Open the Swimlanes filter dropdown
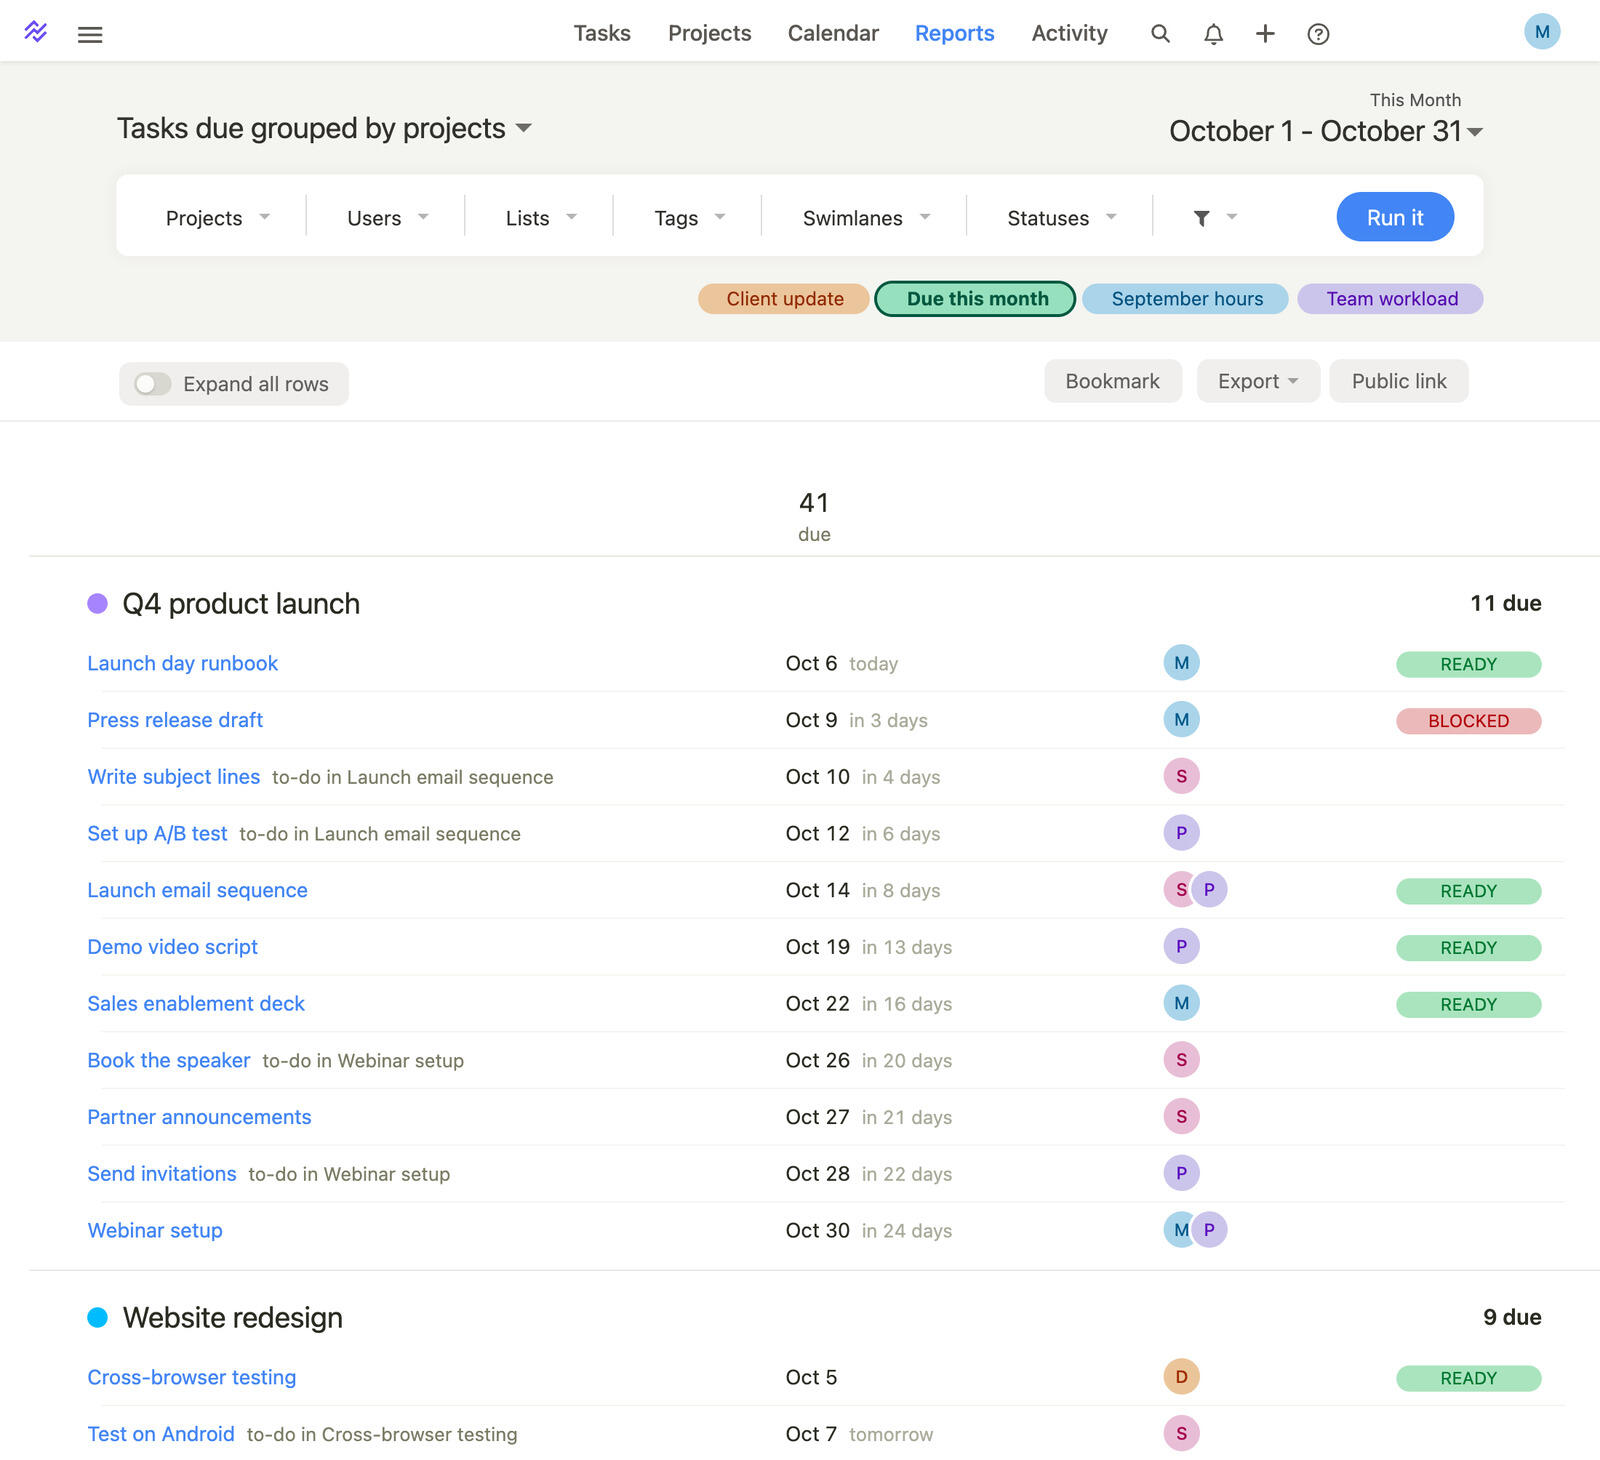Screen dimensions: 1600x1460 (866, 218)
